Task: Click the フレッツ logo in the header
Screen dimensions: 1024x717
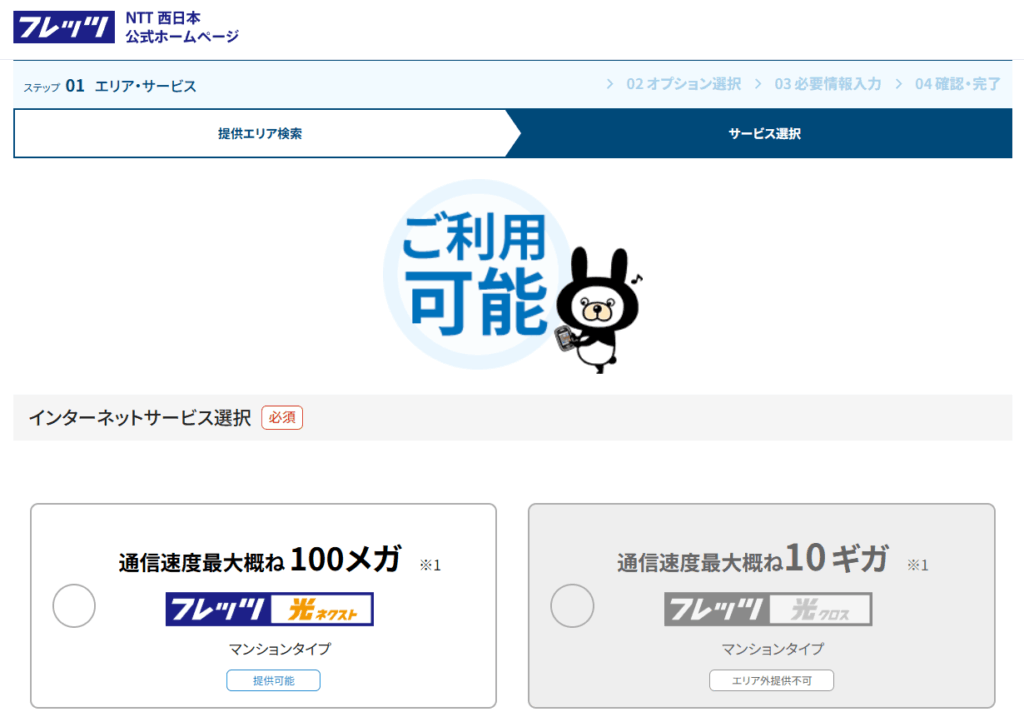Action: point(64,27)
